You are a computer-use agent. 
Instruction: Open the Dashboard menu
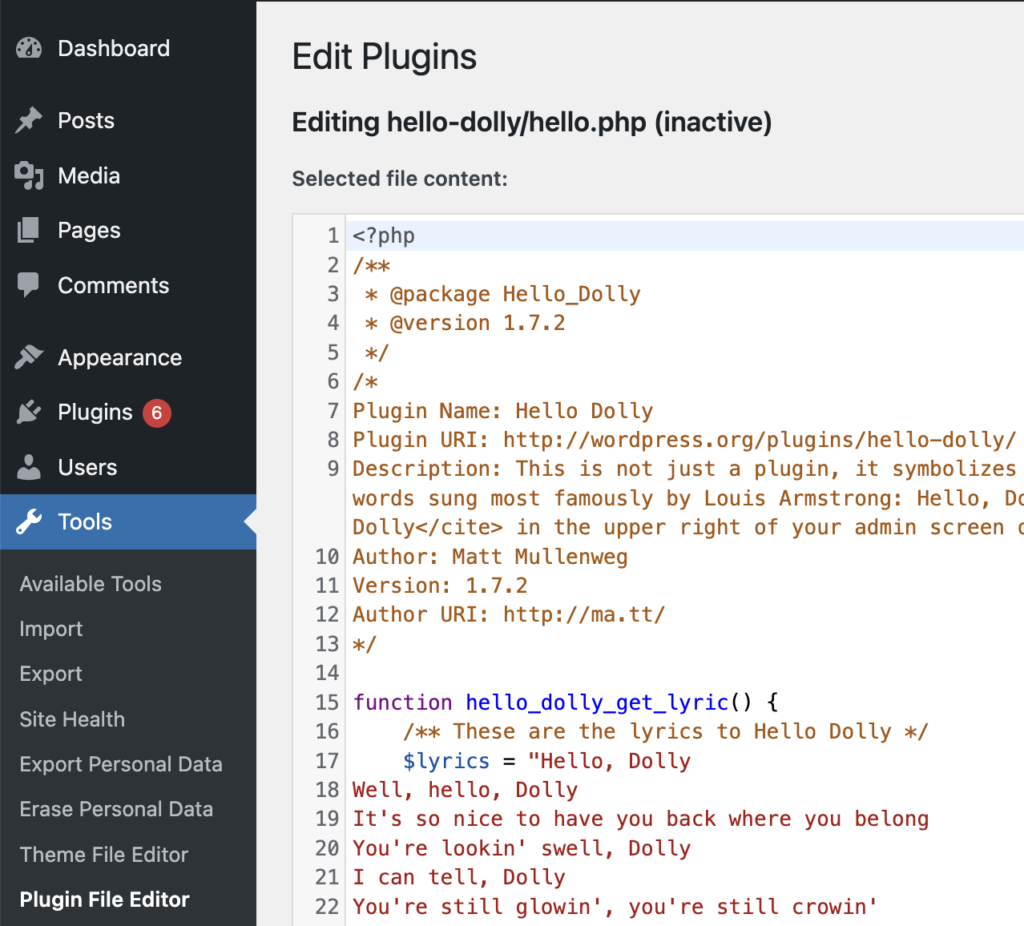[x=114, y=48]
